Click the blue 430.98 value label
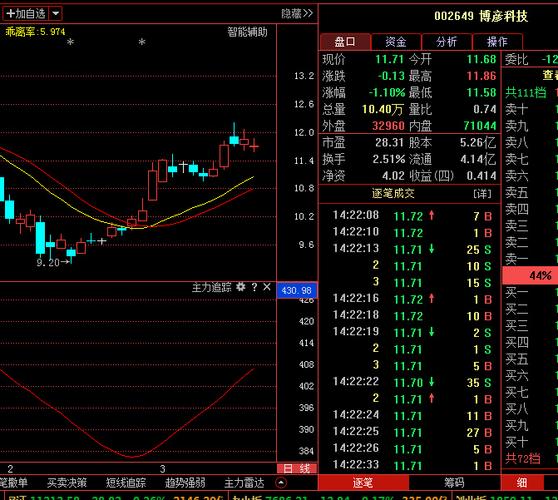This screenshot has height=500, width=558. (x=296, y=290)
